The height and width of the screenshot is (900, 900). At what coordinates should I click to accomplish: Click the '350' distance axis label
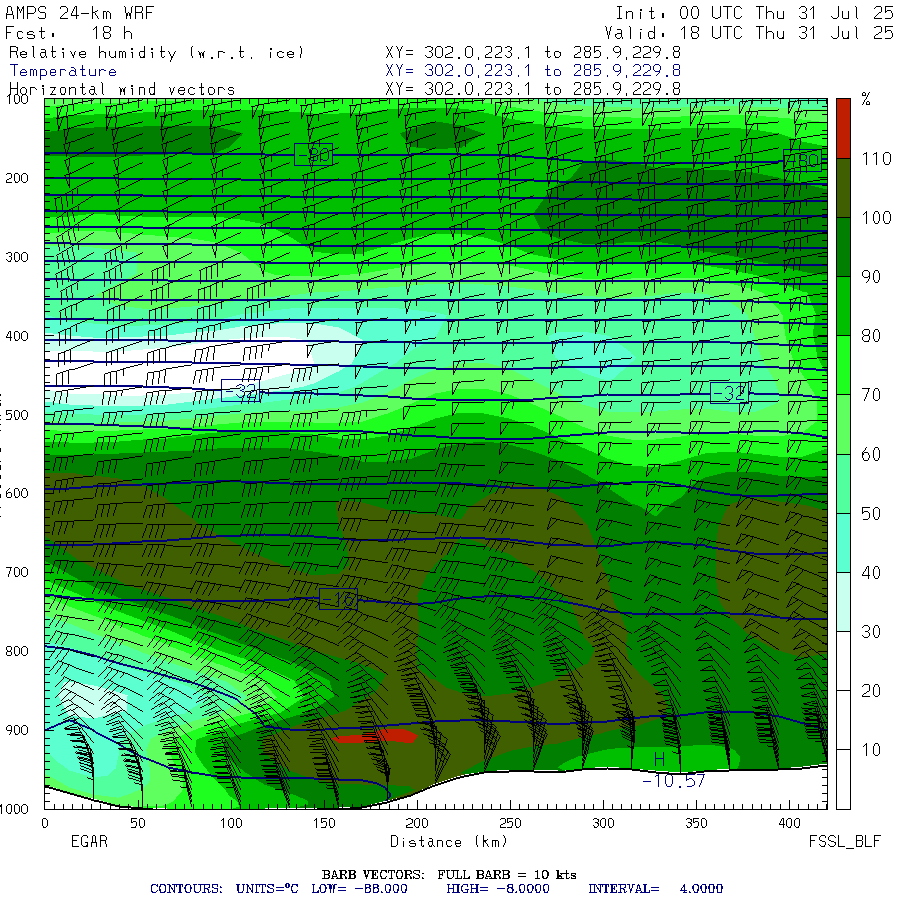696,823
